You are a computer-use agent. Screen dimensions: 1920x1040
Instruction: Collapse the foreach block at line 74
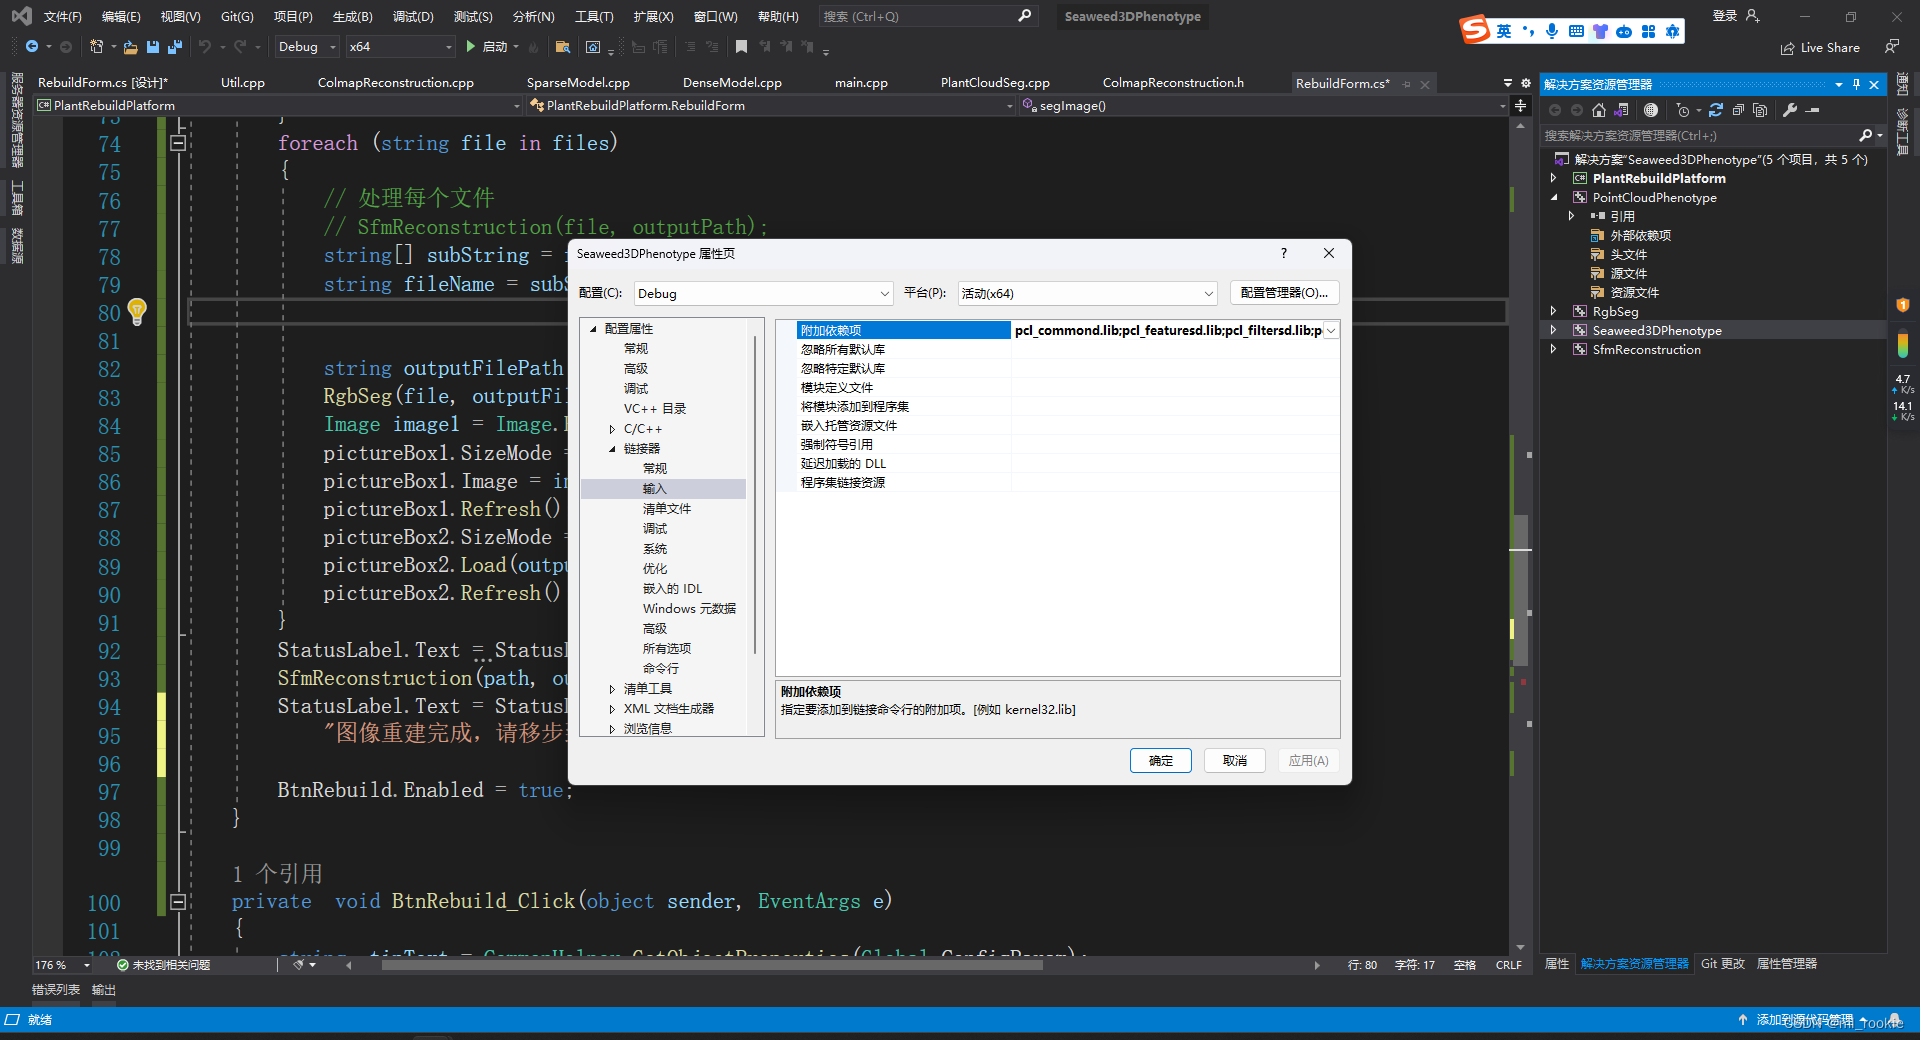(x=178, y=143)
